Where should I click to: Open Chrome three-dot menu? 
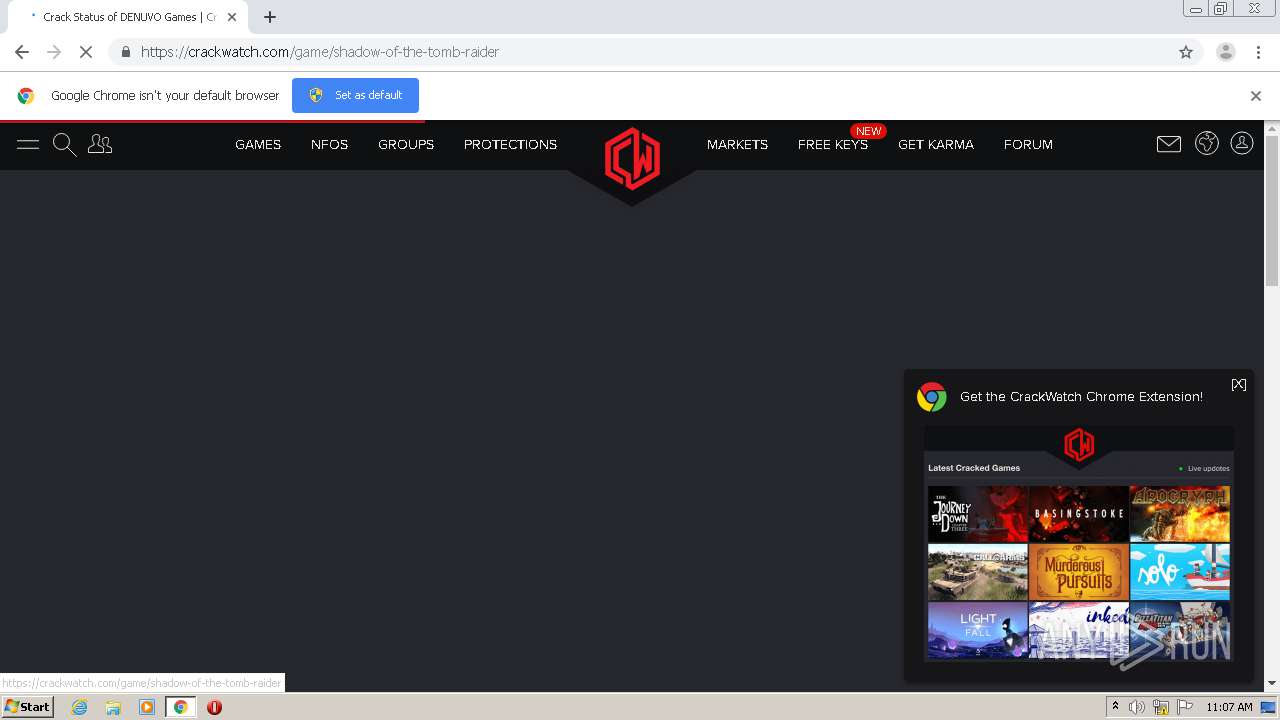click(x=1258, y=52)
